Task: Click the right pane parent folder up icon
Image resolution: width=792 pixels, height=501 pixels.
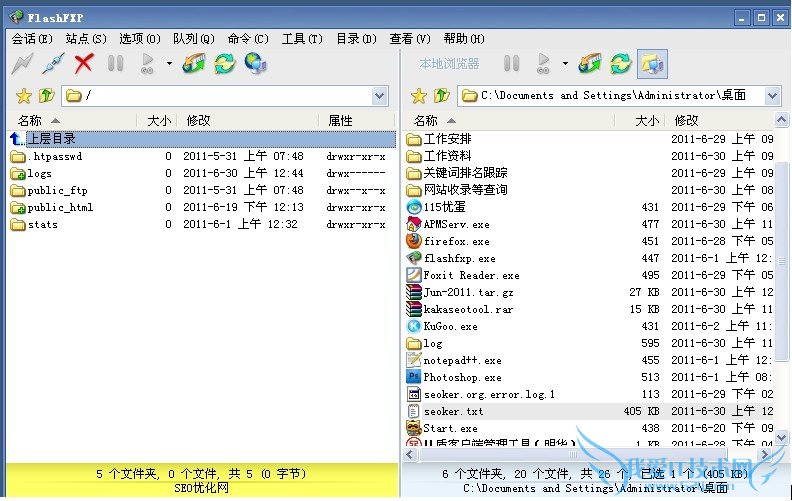Action: coord(442,95)
